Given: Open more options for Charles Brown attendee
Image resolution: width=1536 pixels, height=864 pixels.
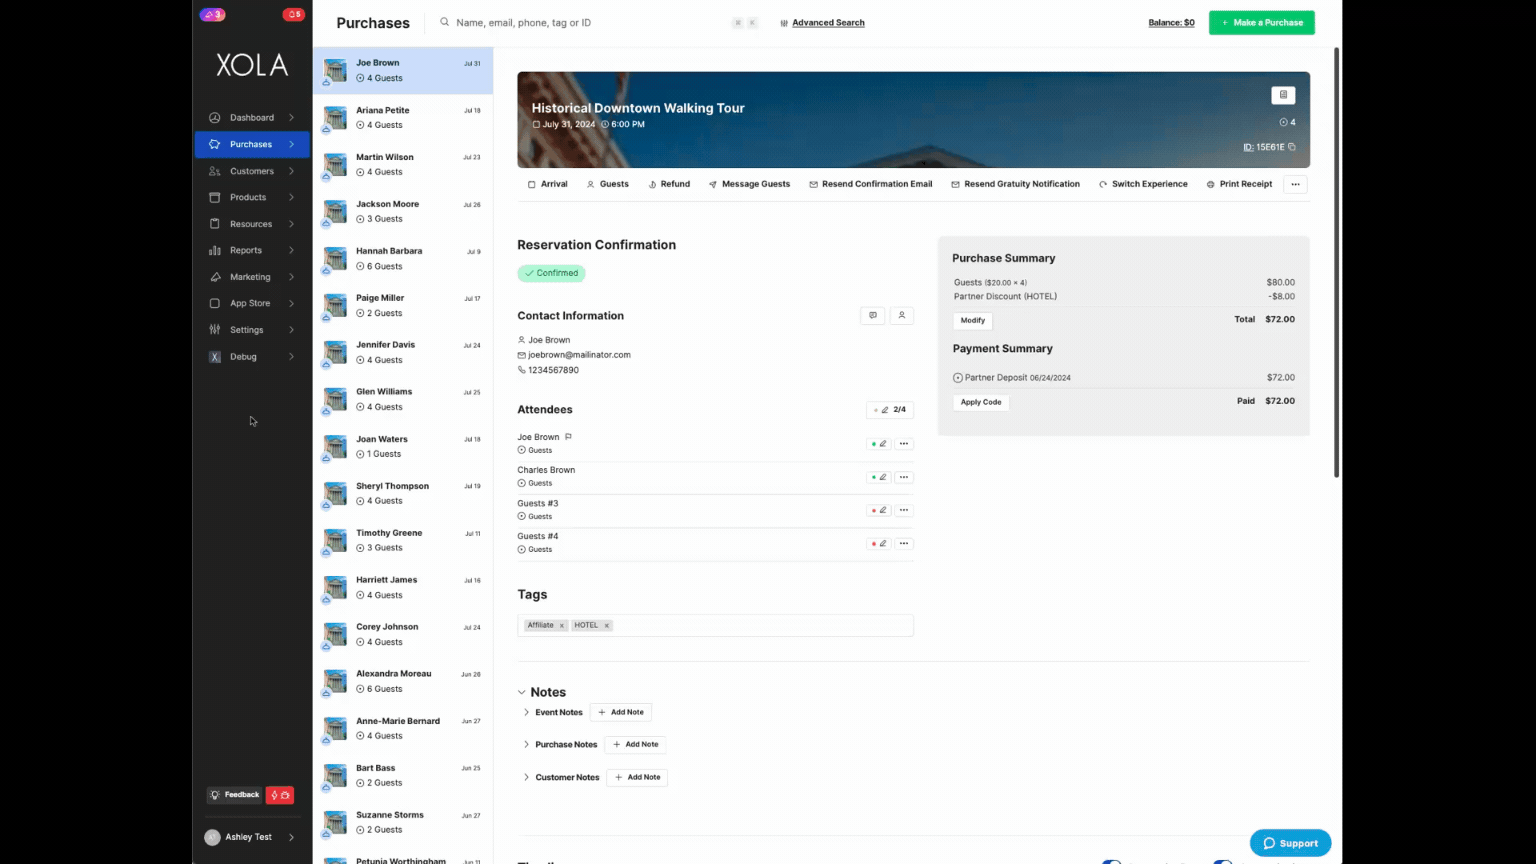Looking at the screenshot, I should pos(904,477).
